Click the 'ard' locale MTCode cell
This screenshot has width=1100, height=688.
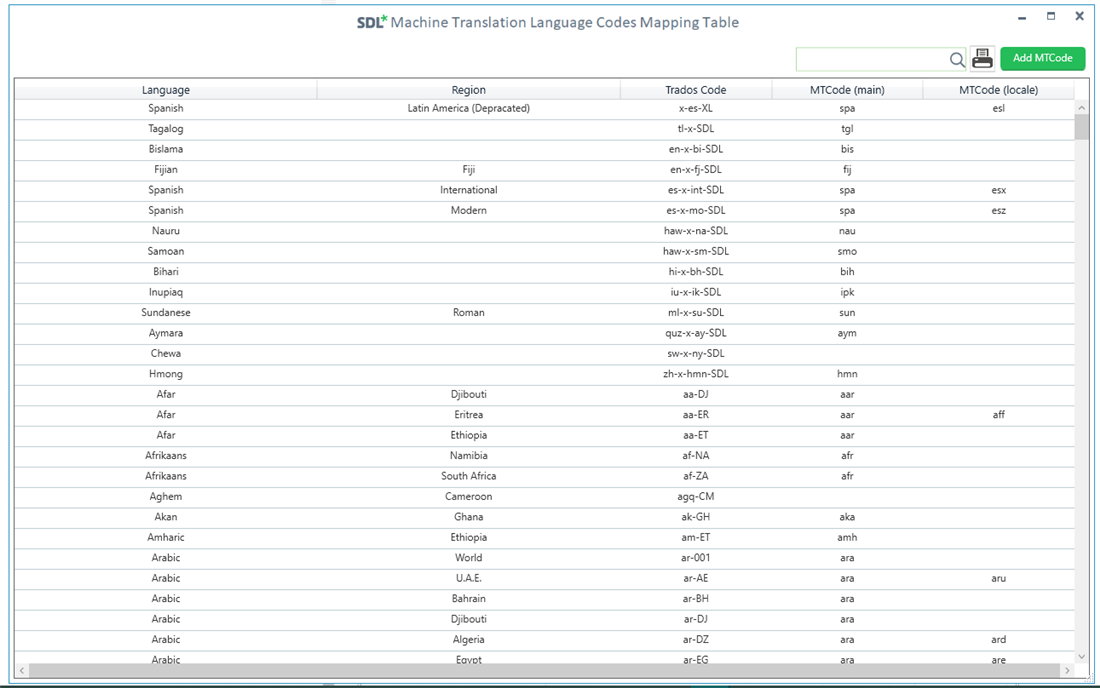pos(998,639)
